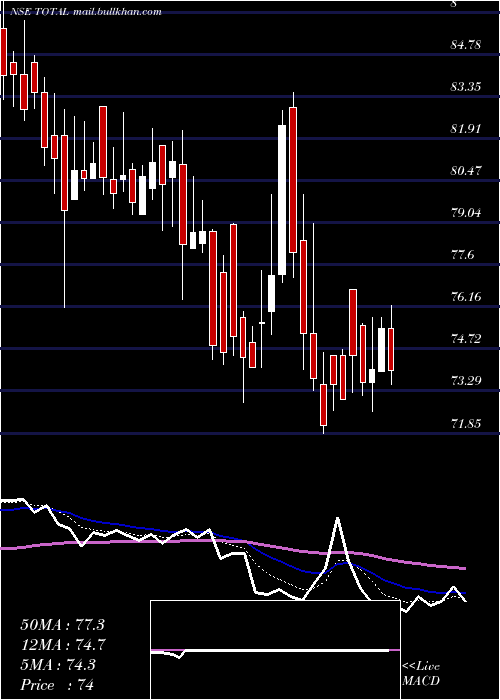Click the 12MA : 74.7 readout

tap(62, 645)
